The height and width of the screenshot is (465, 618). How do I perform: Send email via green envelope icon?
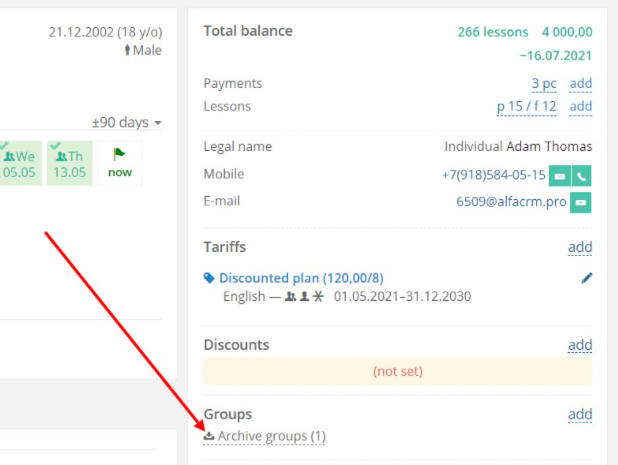pos(581,203)
